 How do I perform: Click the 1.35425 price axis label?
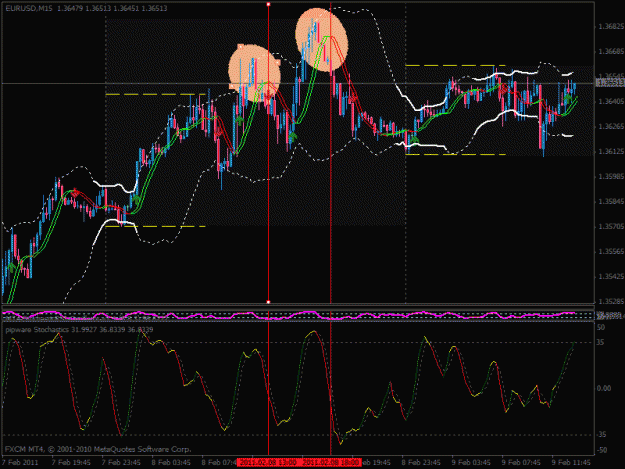611,277
